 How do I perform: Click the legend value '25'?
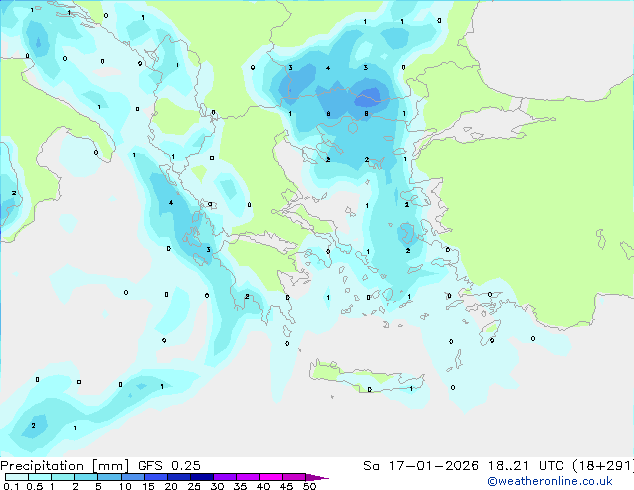(x=194, y=486)
